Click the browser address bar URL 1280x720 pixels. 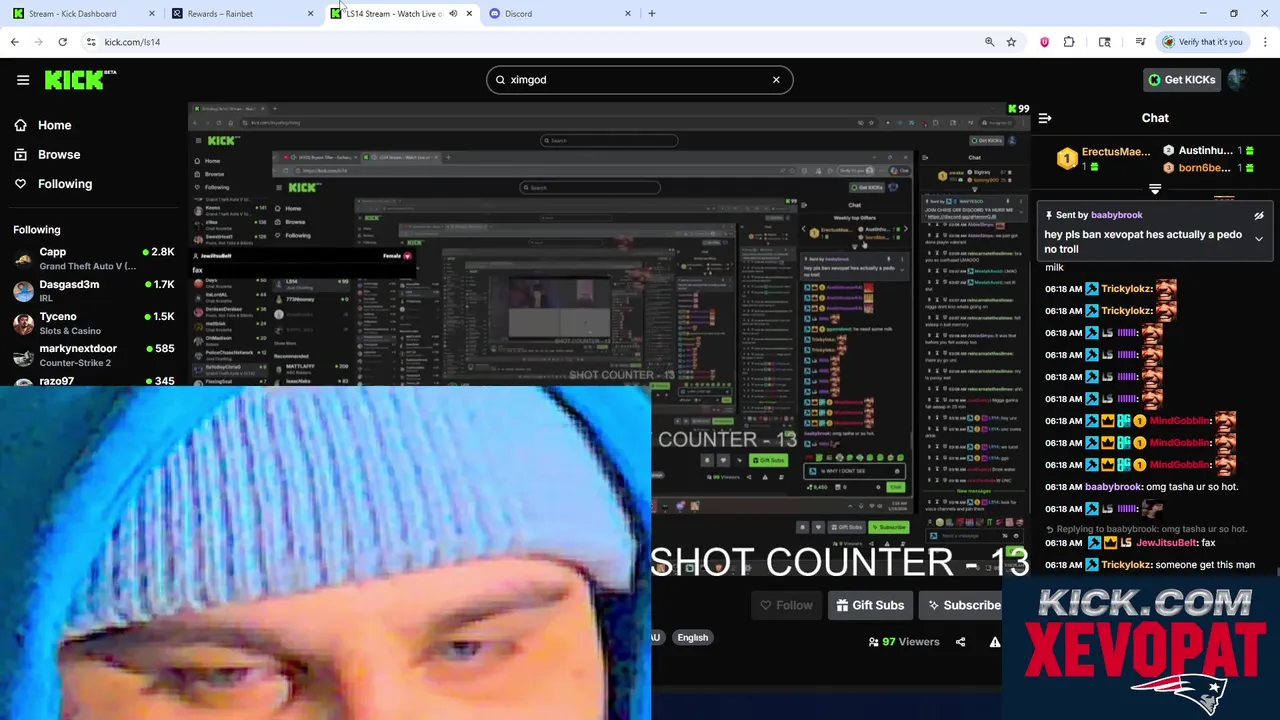click(x=132, y=42)
